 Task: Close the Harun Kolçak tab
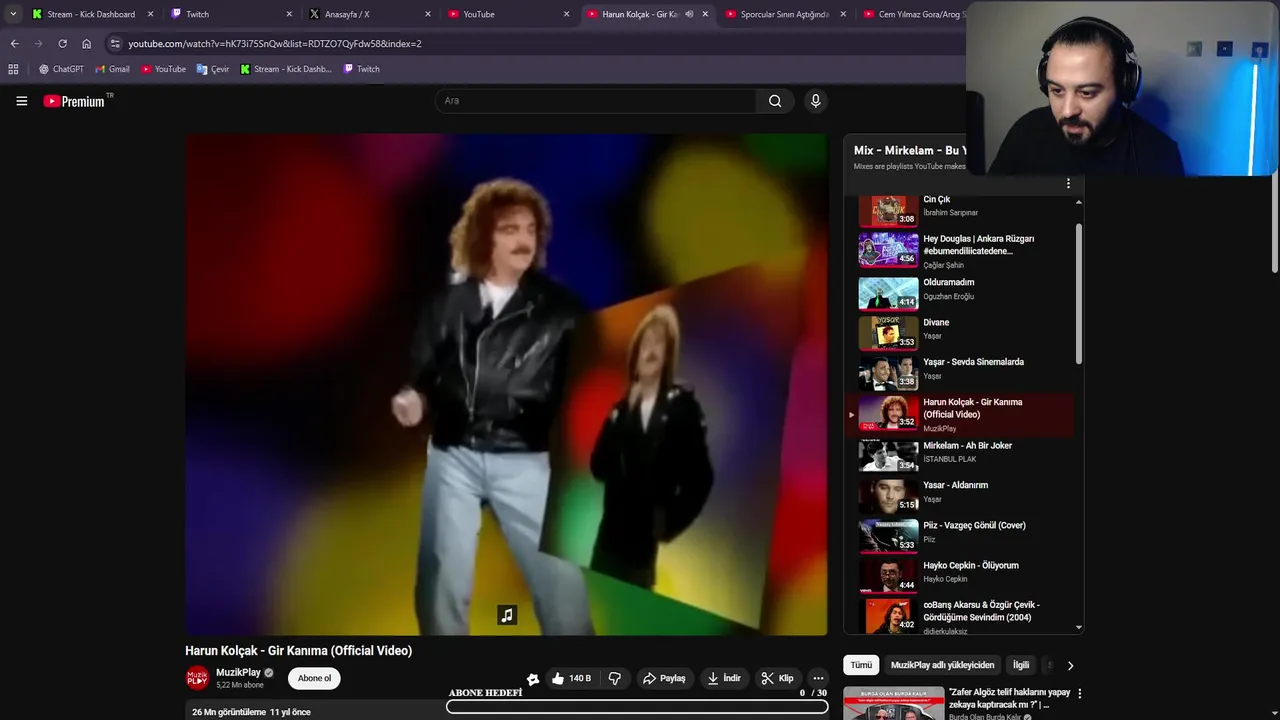tap(705, 14)
